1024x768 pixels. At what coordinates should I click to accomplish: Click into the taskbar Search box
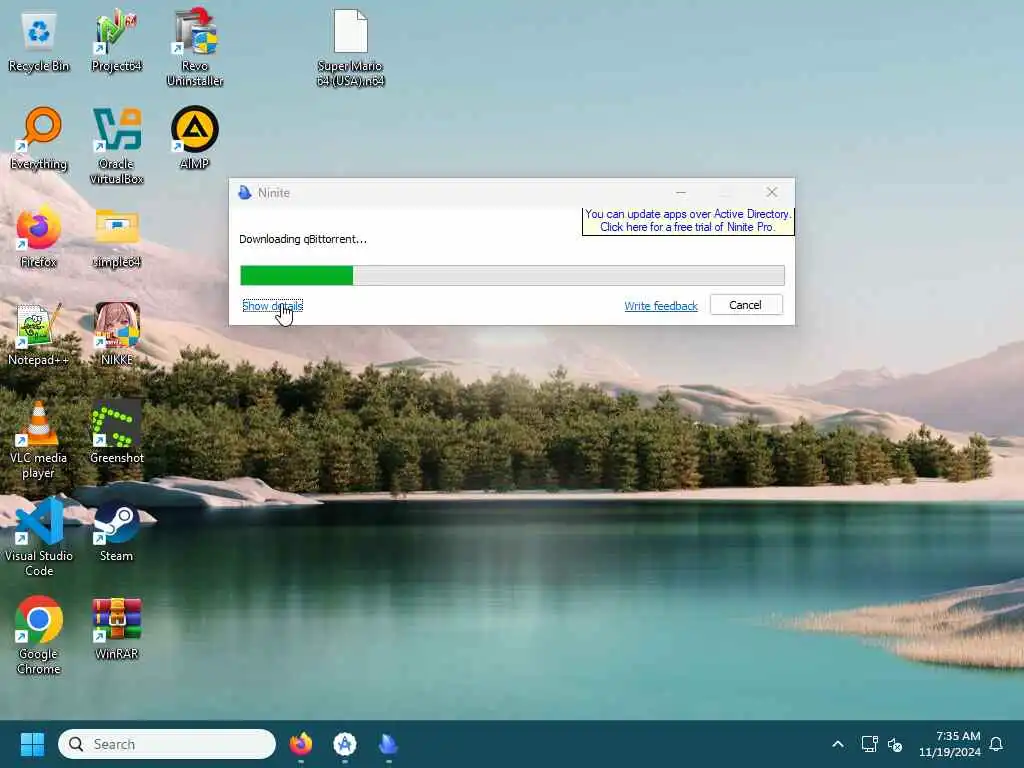tap(167, 744)
